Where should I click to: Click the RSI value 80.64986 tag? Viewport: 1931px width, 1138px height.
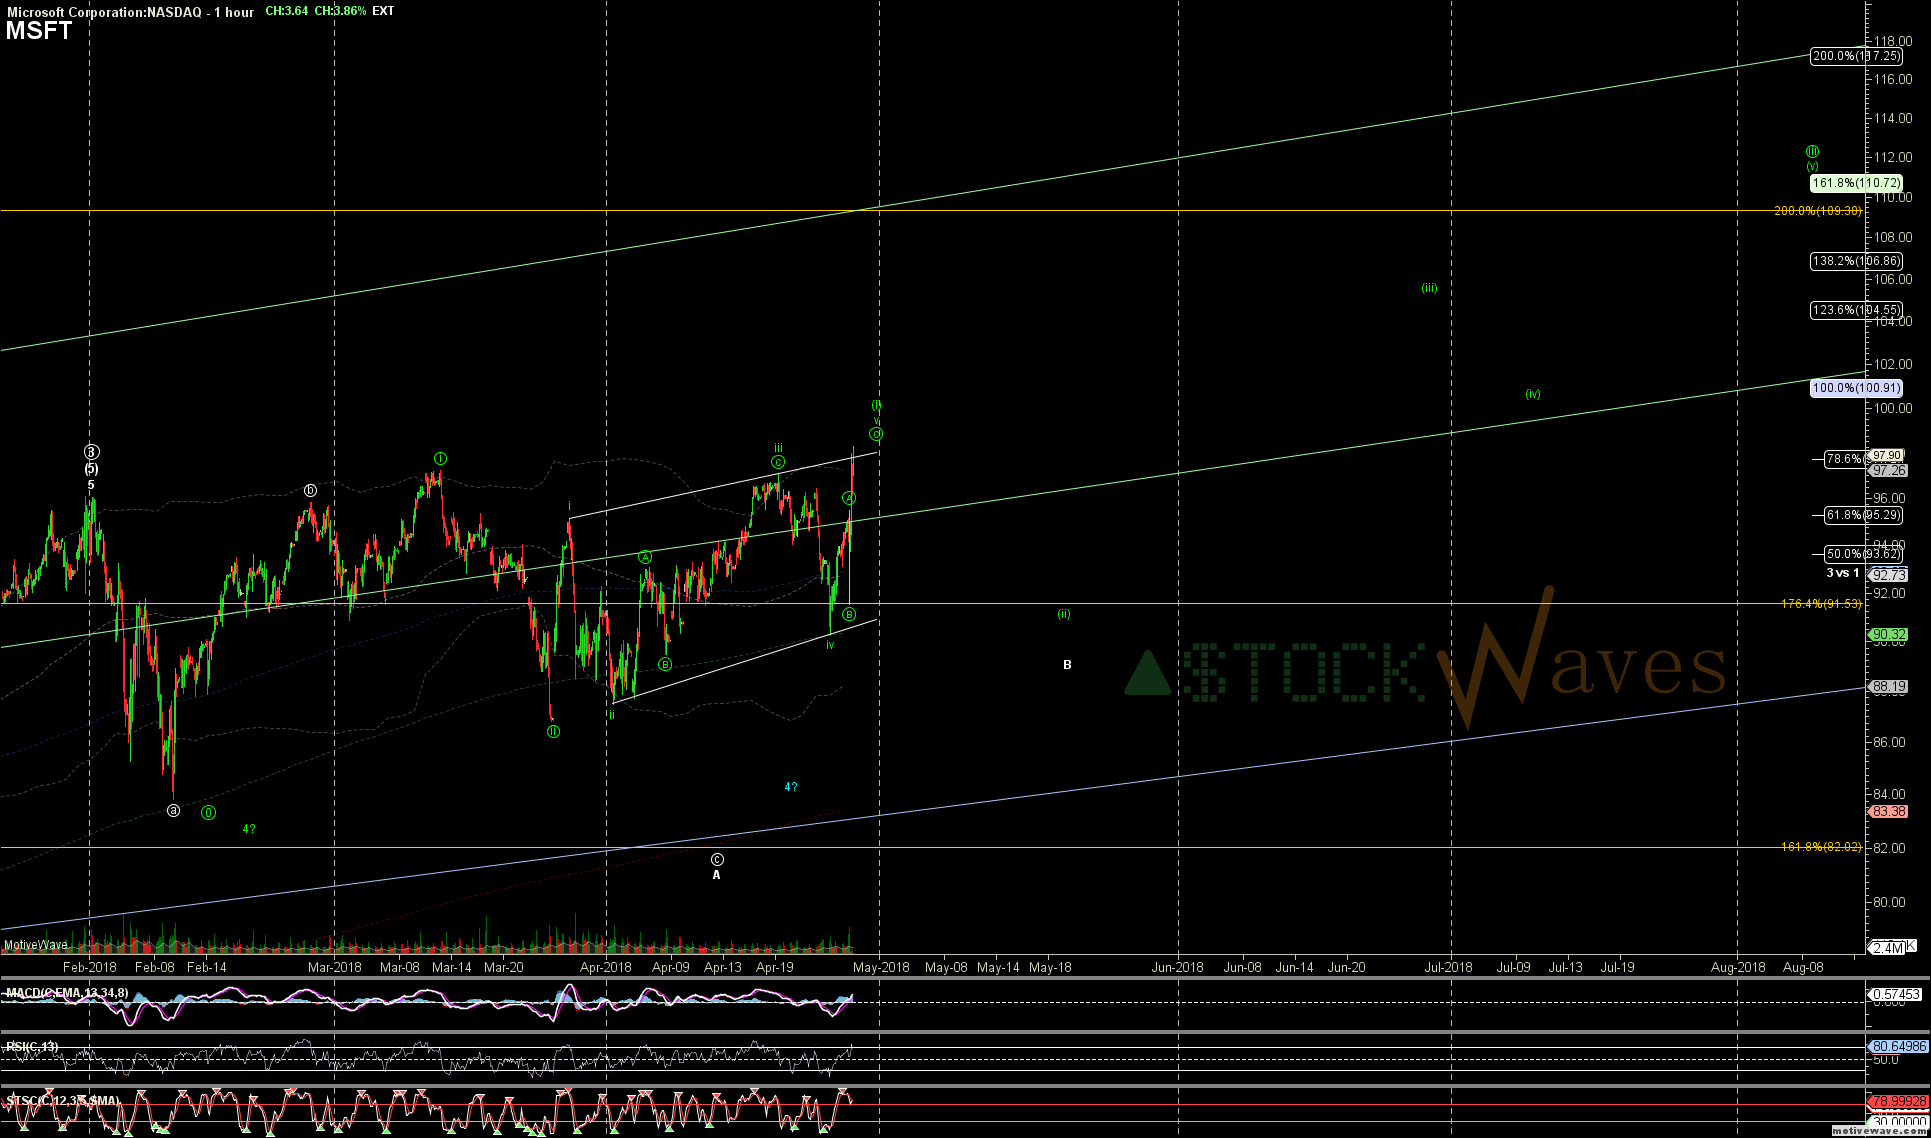point(1898,1046)
